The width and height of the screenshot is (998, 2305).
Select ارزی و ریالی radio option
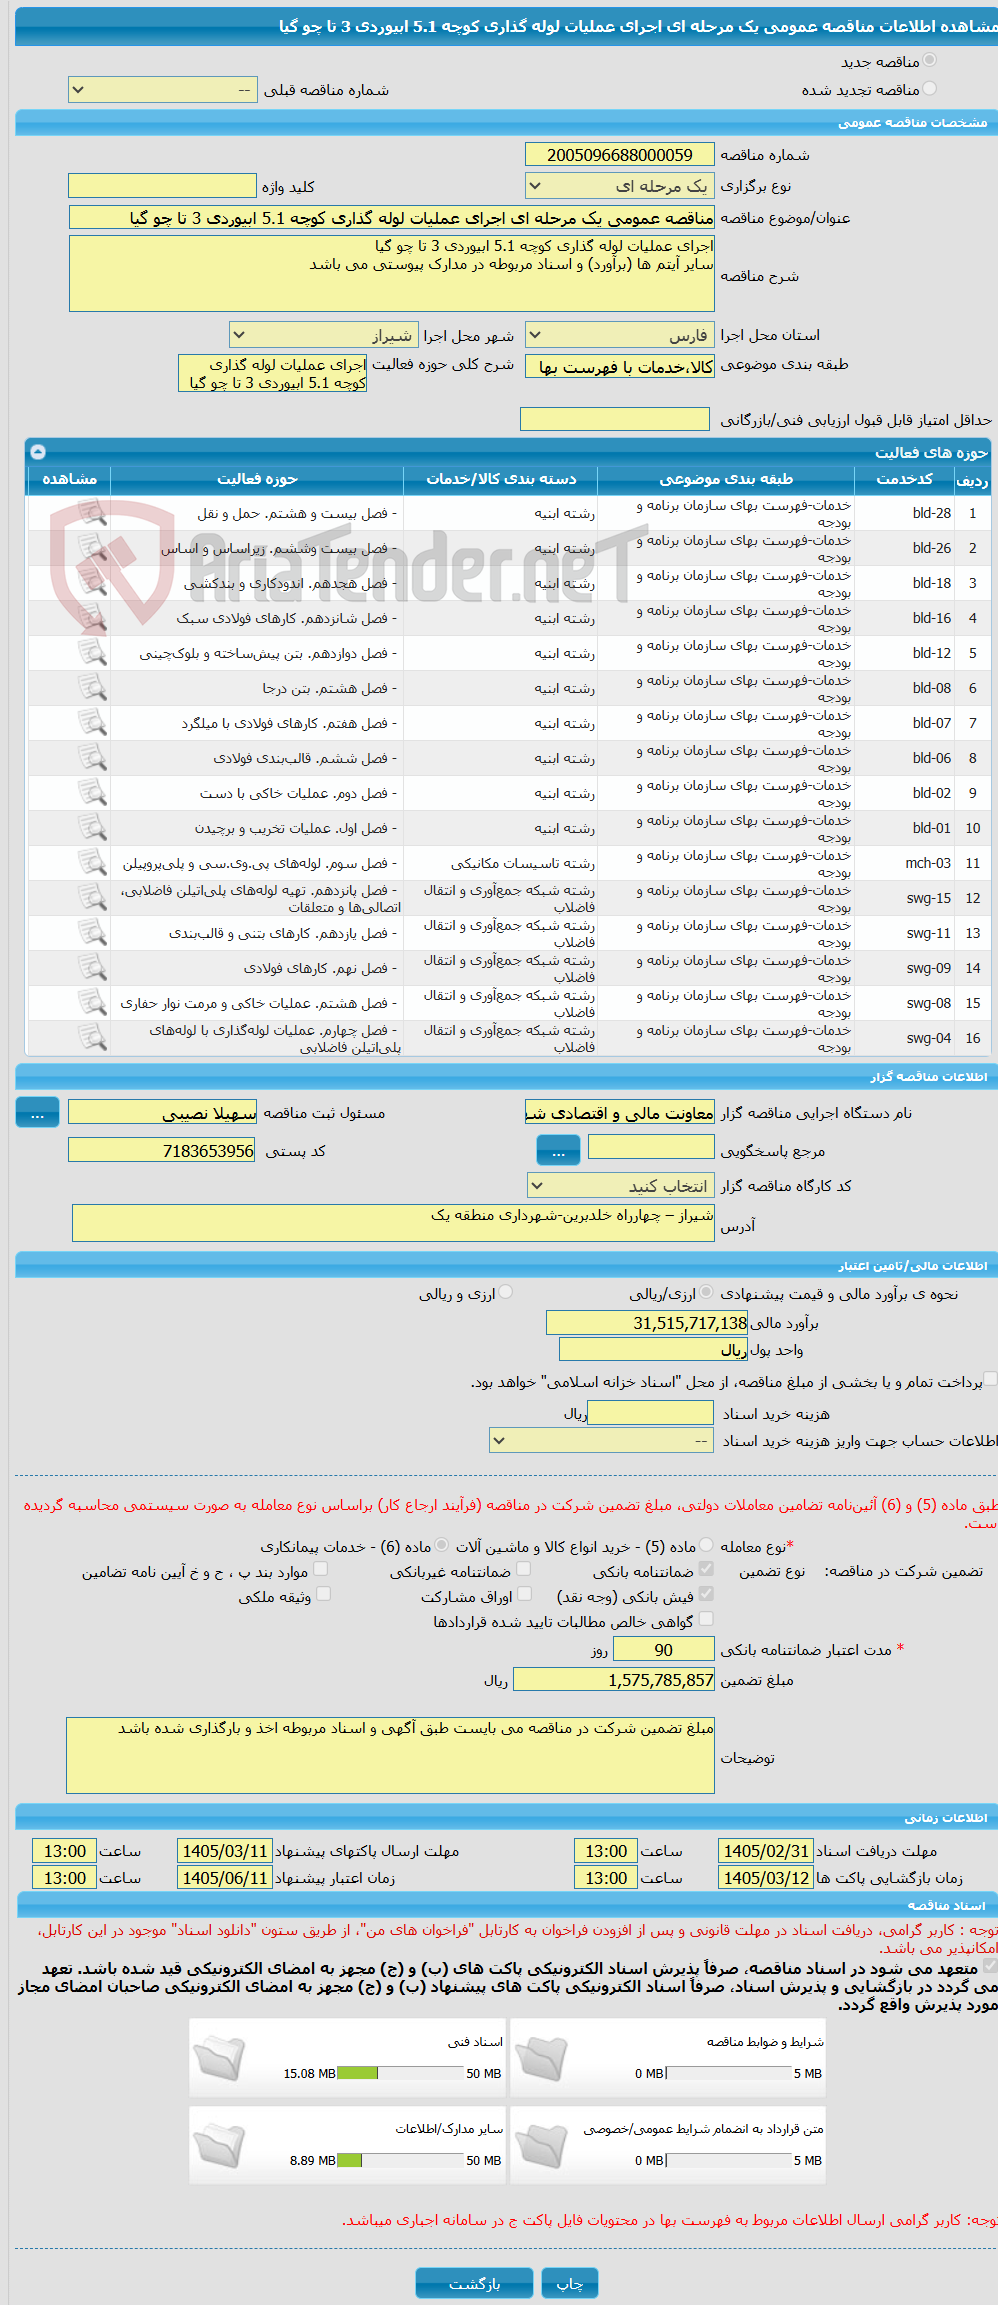click(506, 1292)
